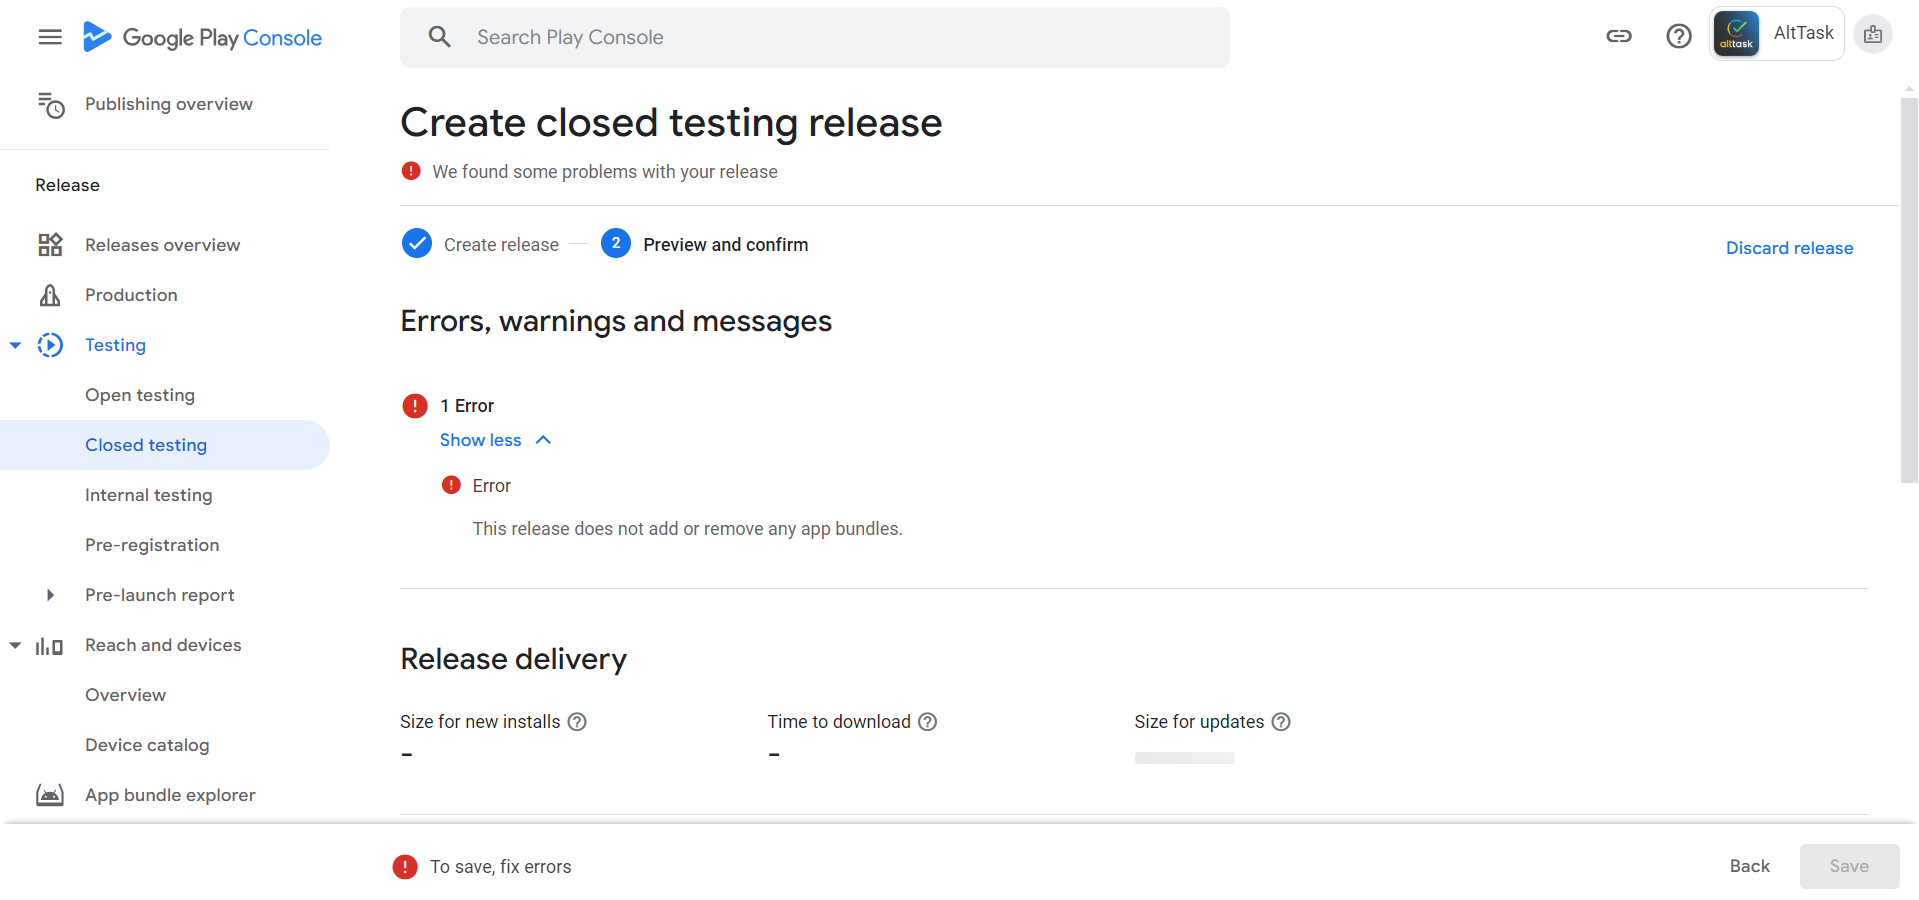Open Internal testing in sidebar
Image resolution: width=1919 pixels, height=900 pixels.
pos(149,495)
